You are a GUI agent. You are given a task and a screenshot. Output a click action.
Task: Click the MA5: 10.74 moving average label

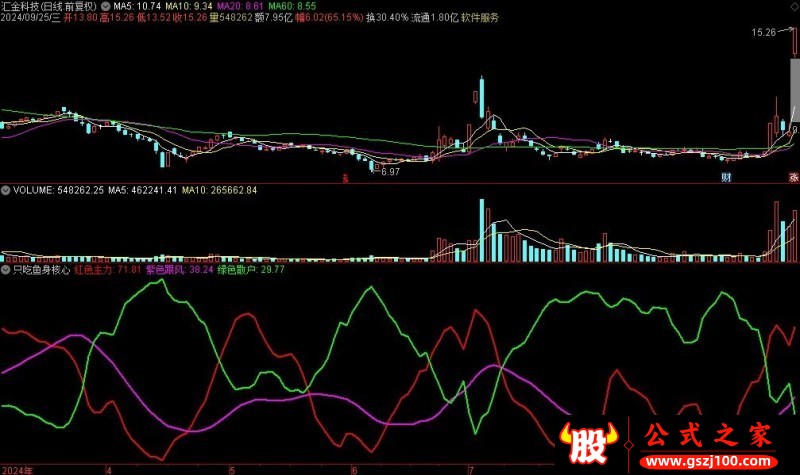[137, 6]
